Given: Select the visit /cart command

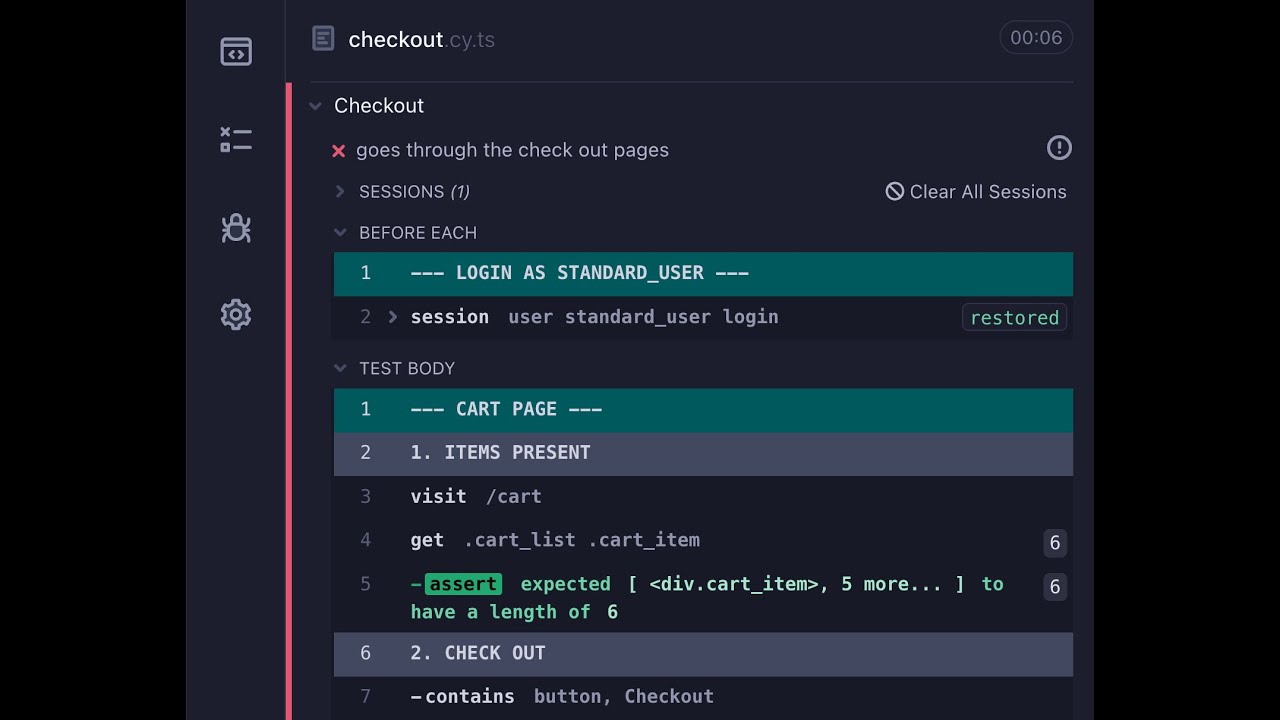Looking at the screenshot, I should click(476, 496).
